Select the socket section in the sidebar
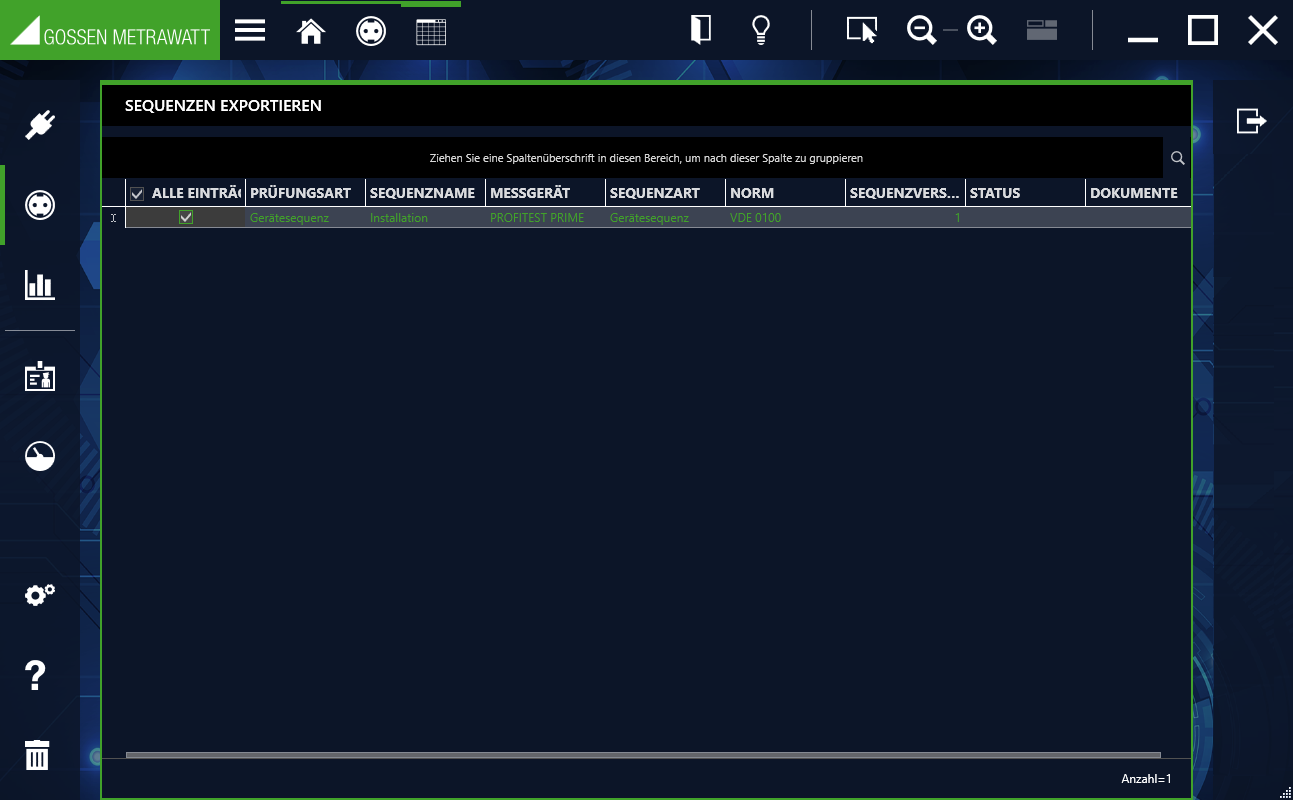1293x800 pixels. pyautogui.click(x=40, y=205)
